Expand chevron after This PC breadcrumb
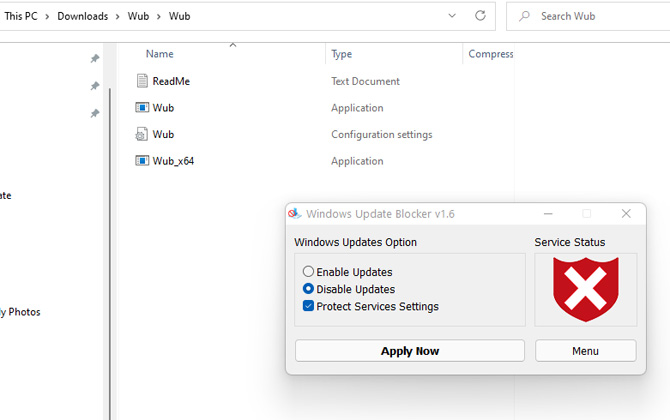The width and height of the screenshot is (670, 420). [x=47, y=17]
